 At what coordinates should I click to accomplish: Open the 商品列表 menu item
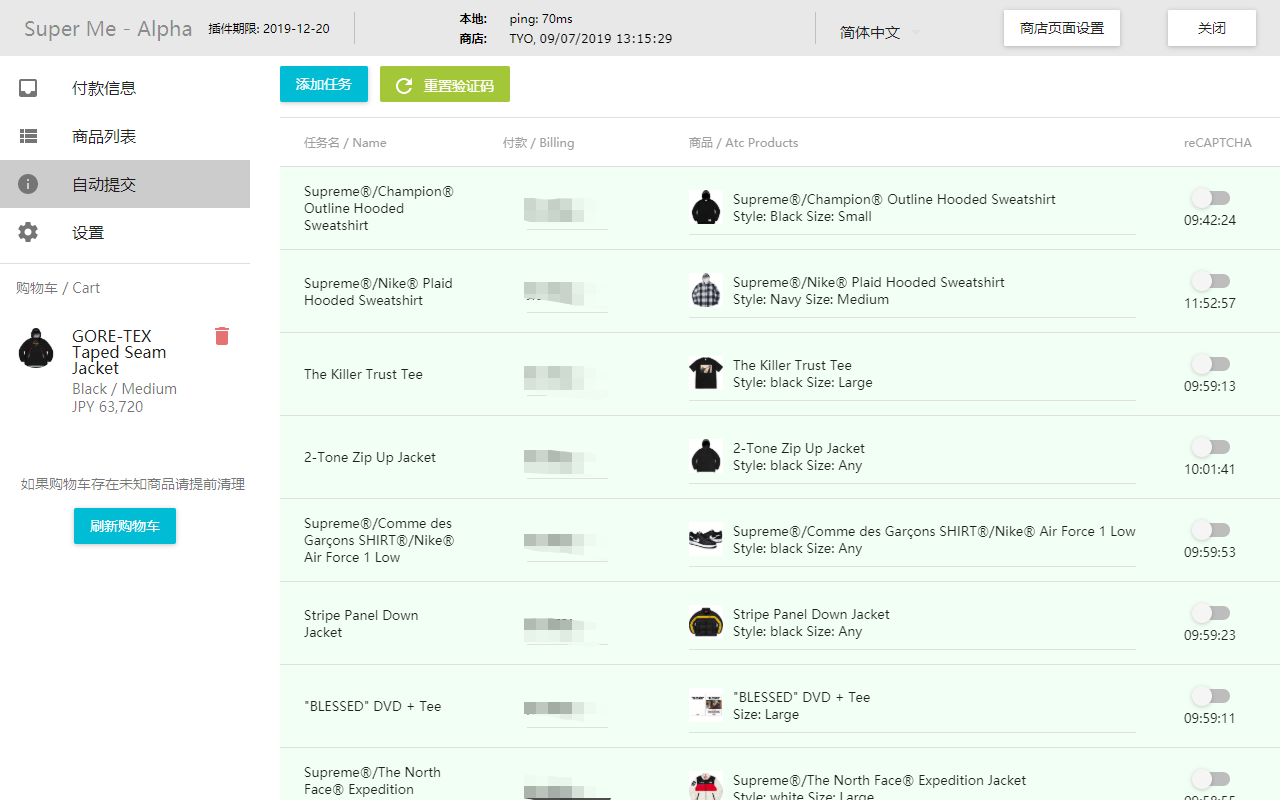(x=125, y=136)
